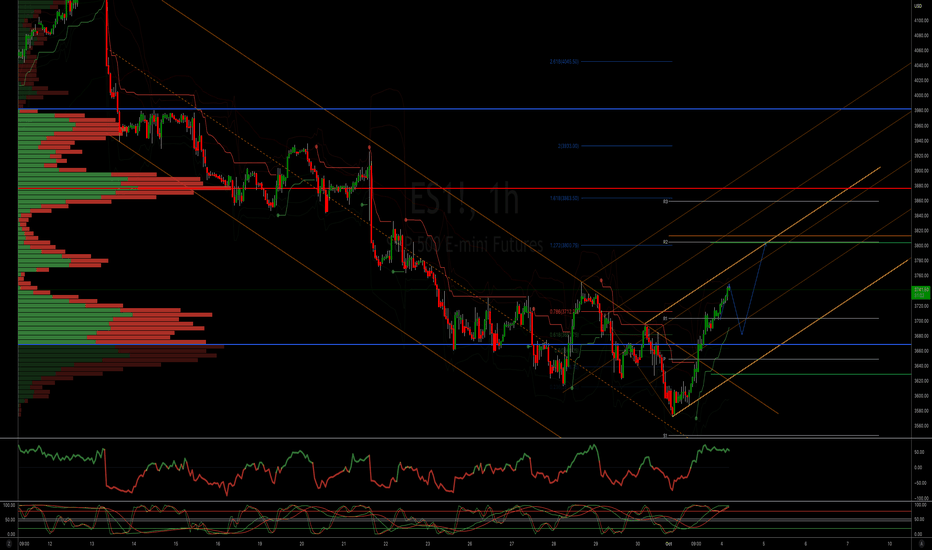Viewport: 932px width, 550px height.
Task: Click the 4000.00 price axis label
Action: (921, 95)
